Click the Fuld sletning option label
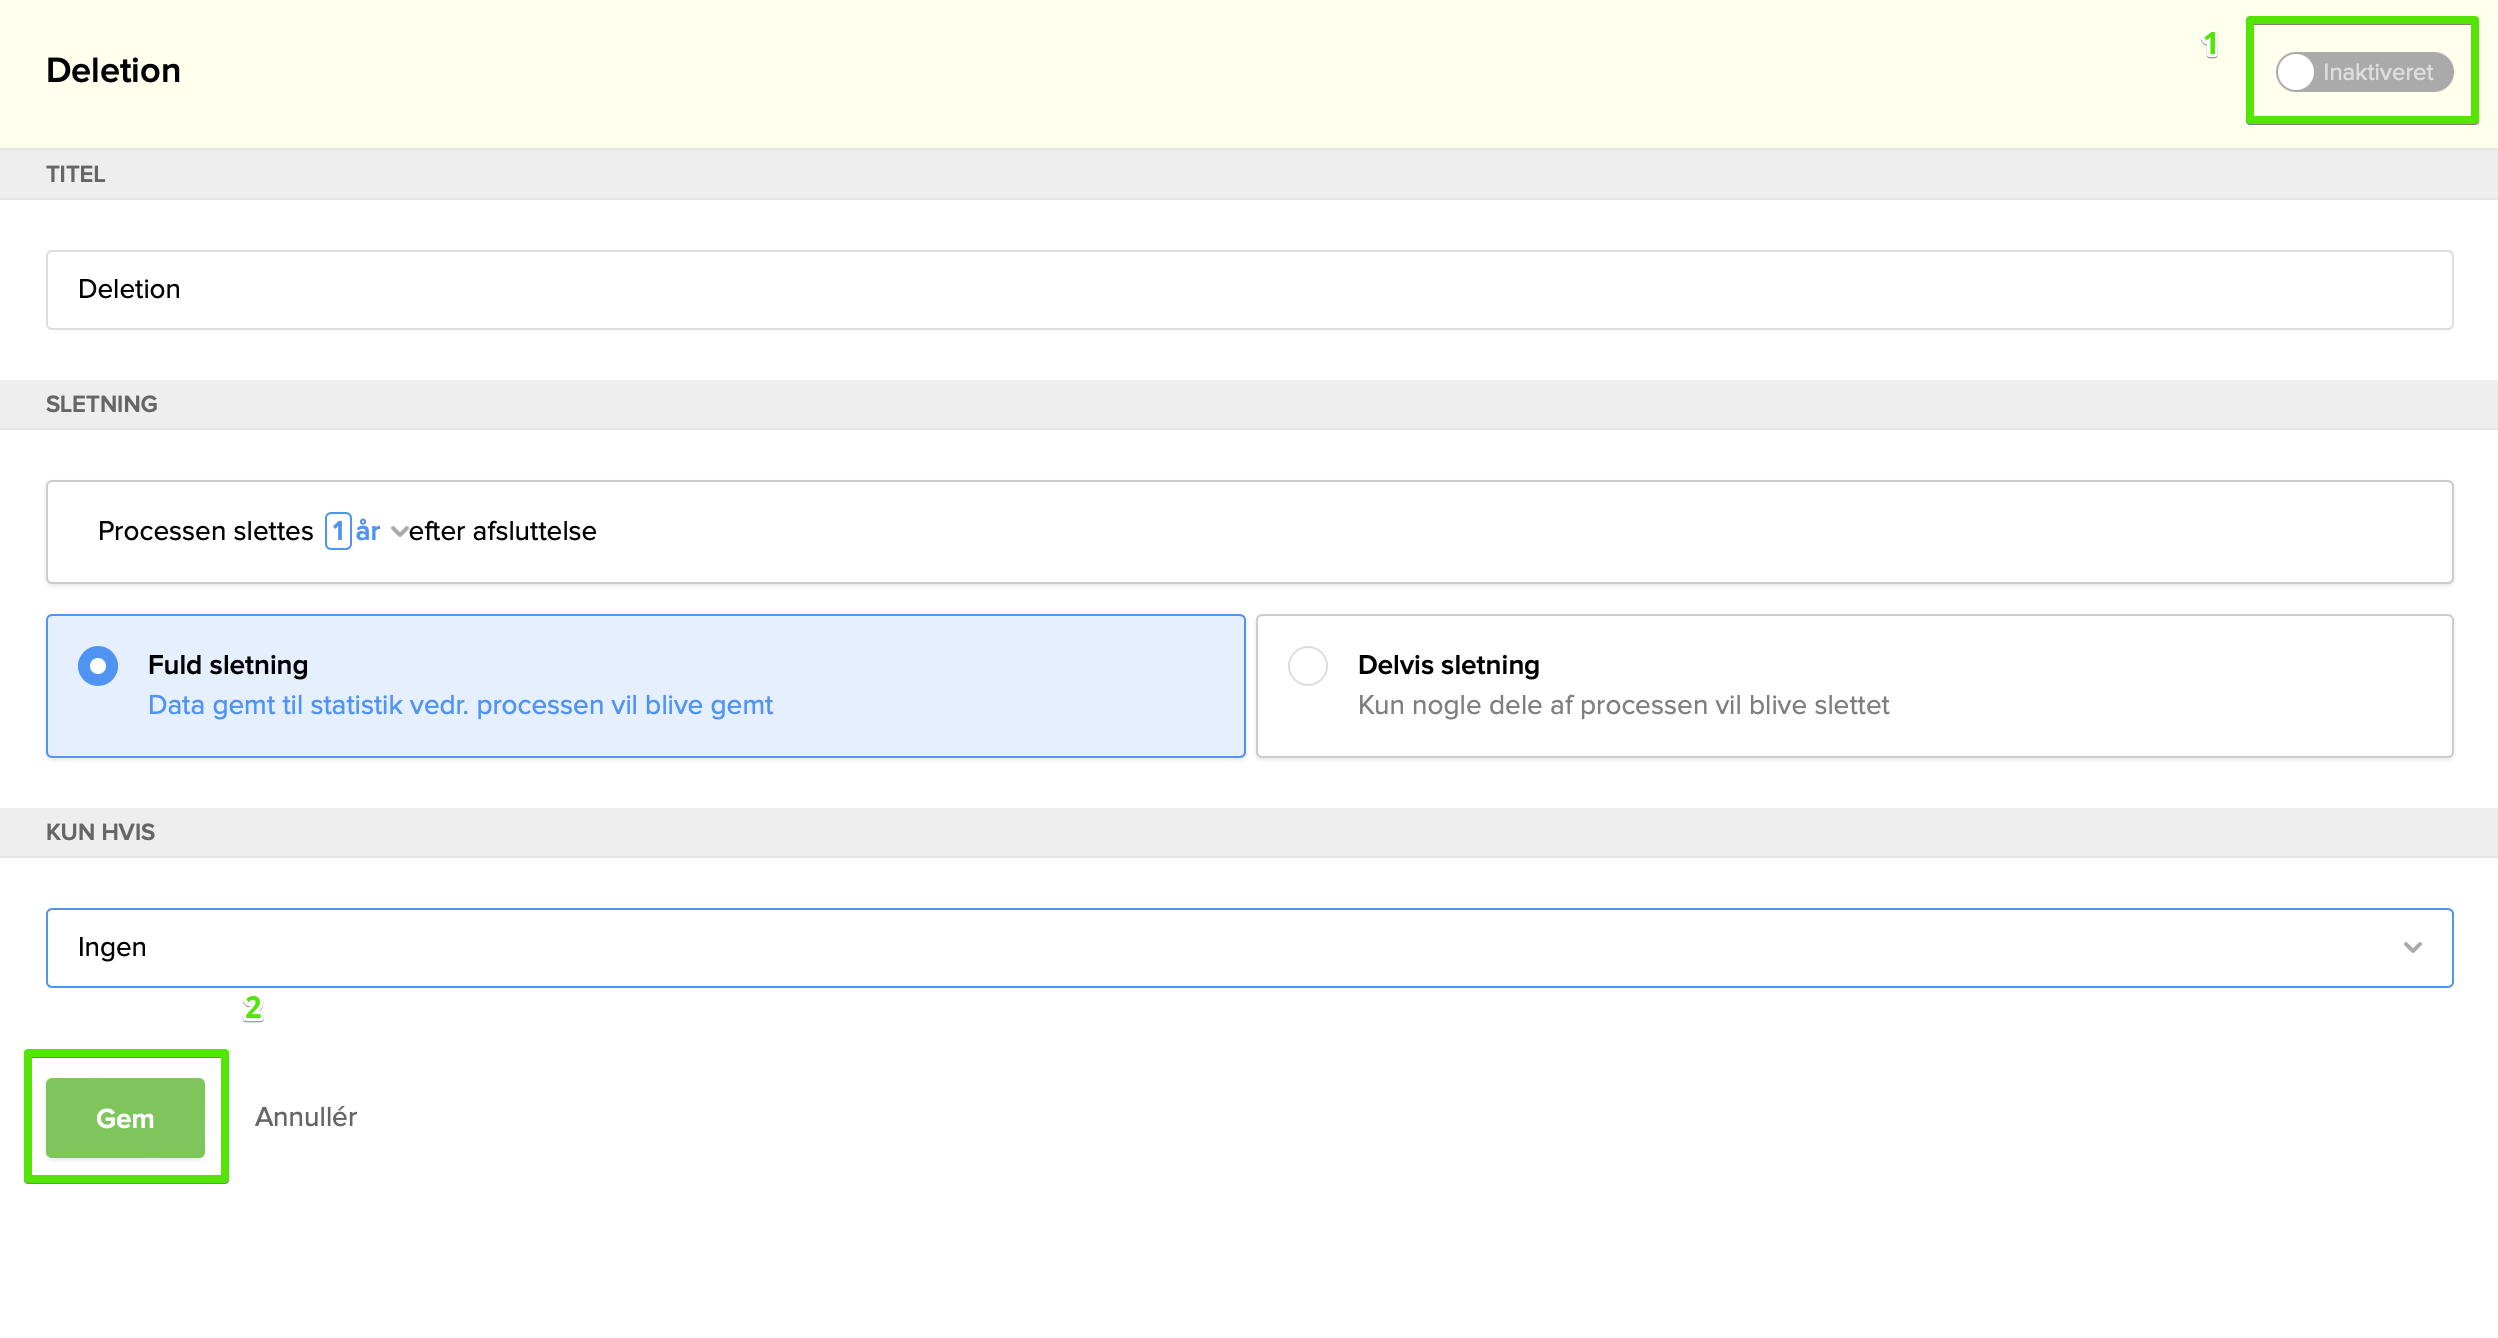 pos(228,665)
